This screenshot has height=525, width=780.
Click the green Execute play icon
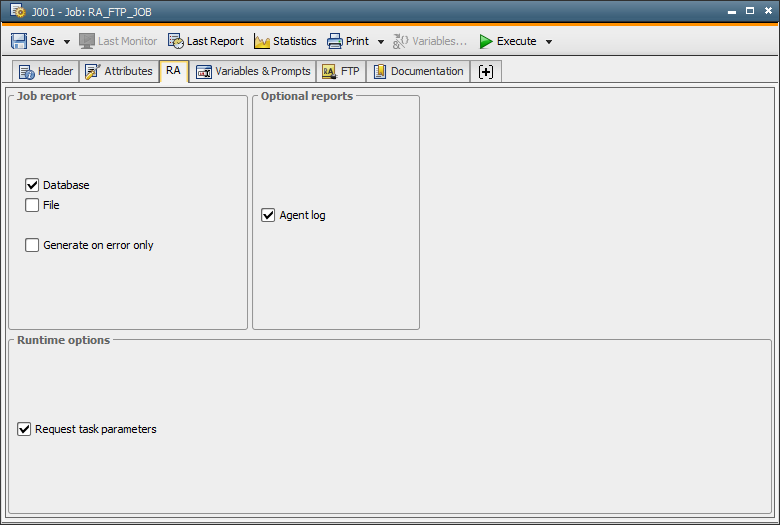pyautogui.click(x=486, y=41)
